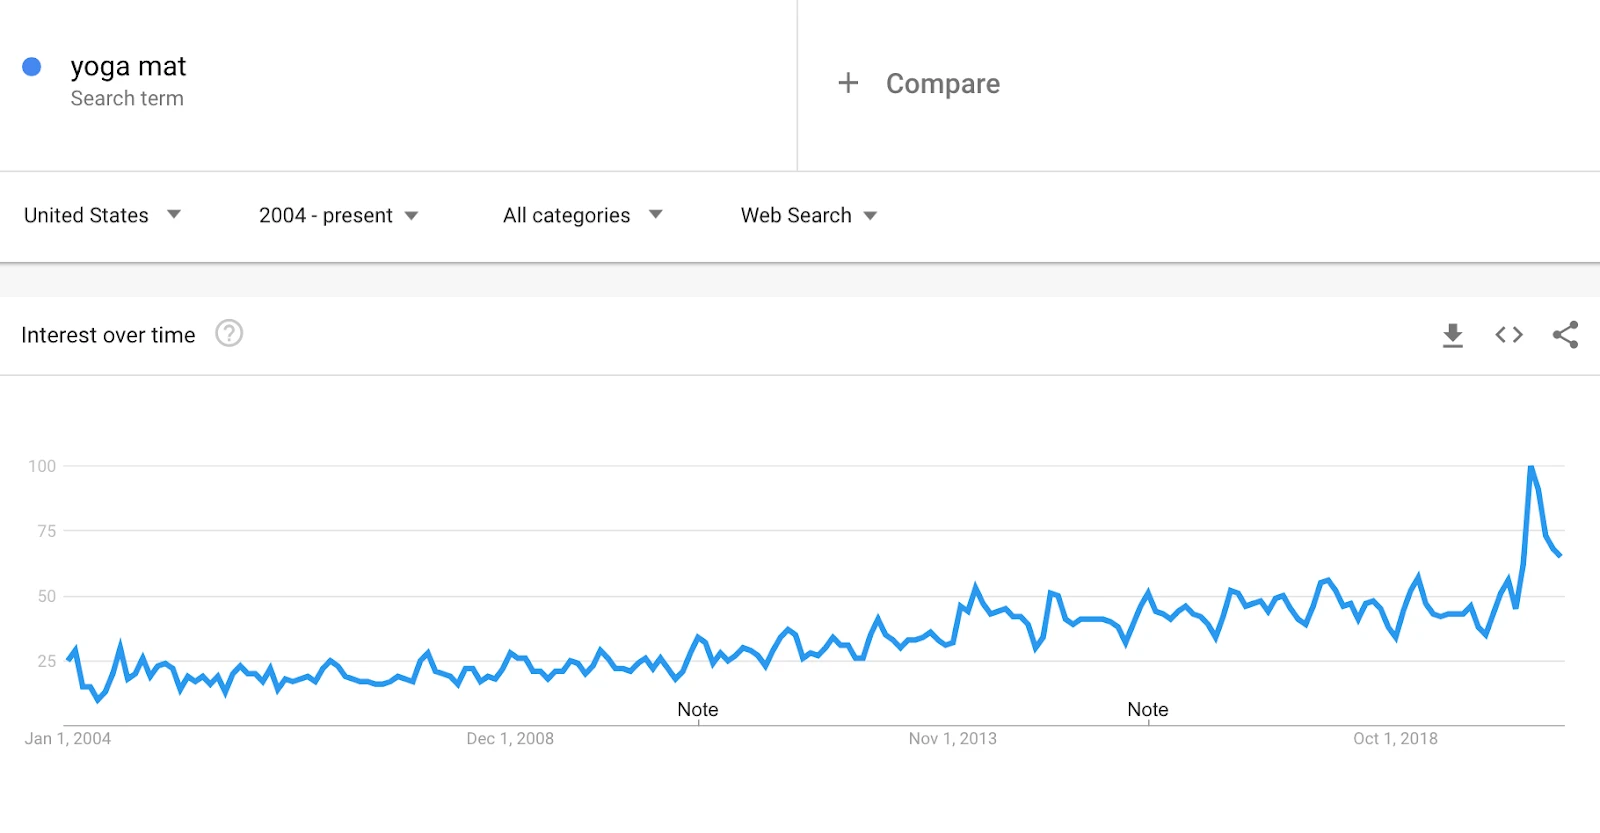Edit the yoga mat search term
This screenshot has width=1600, height=833.
tap(128, 67)
